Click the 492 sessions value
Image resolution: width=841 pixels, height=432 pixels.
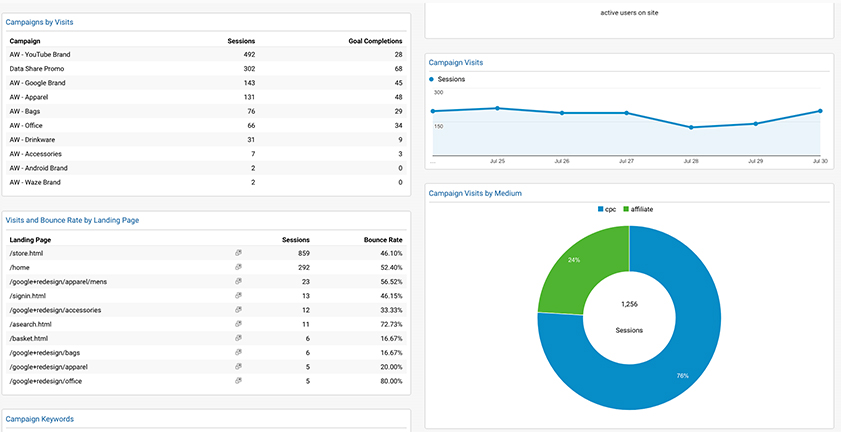click(x=249, y=55)
